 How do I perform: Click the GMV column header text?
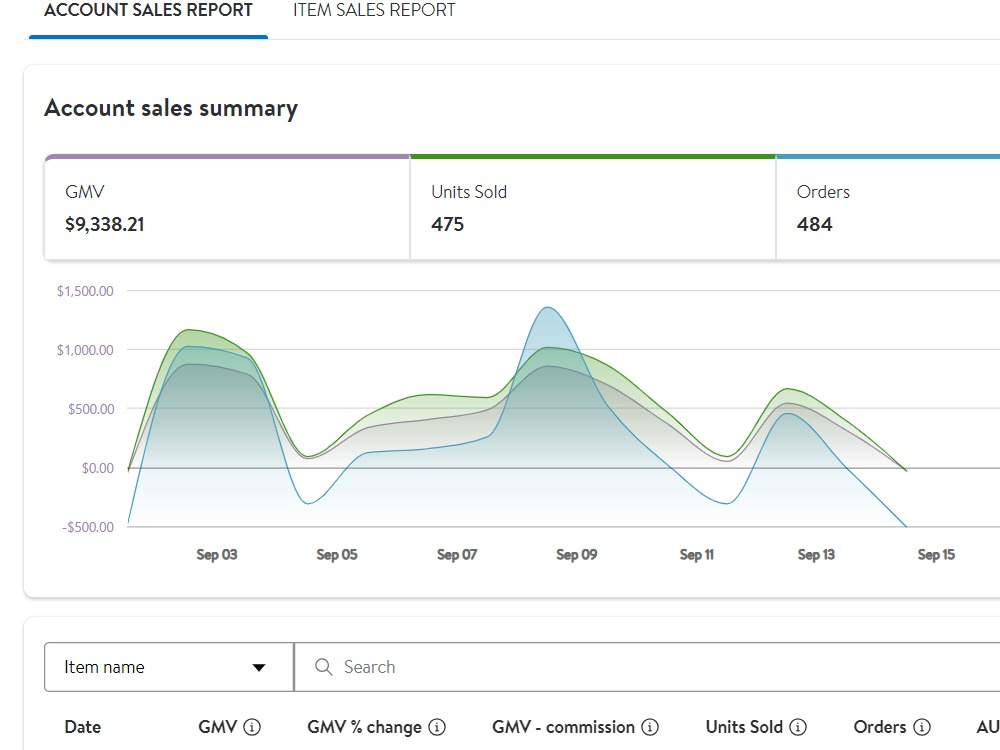(x=217, y=727)
